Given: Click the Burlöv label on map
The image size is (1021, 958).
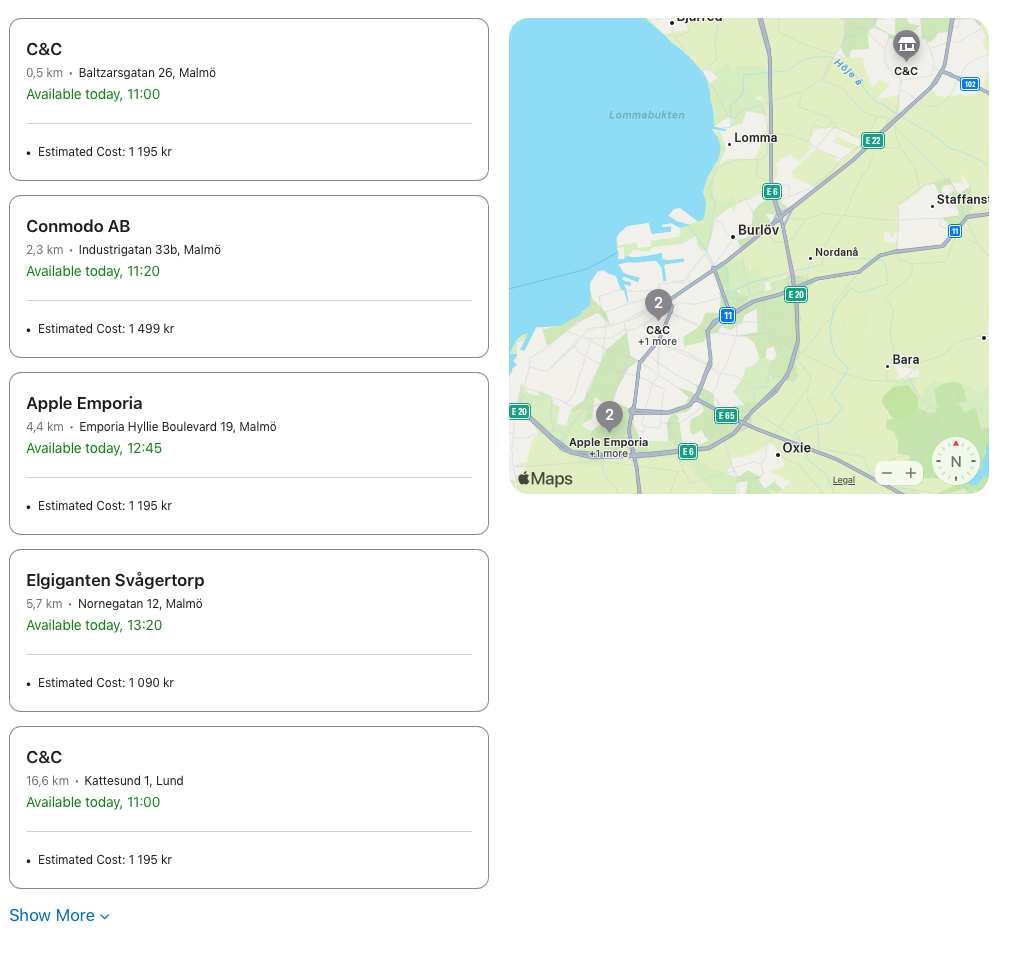Looking at the screenshot, I should (758, 230).
